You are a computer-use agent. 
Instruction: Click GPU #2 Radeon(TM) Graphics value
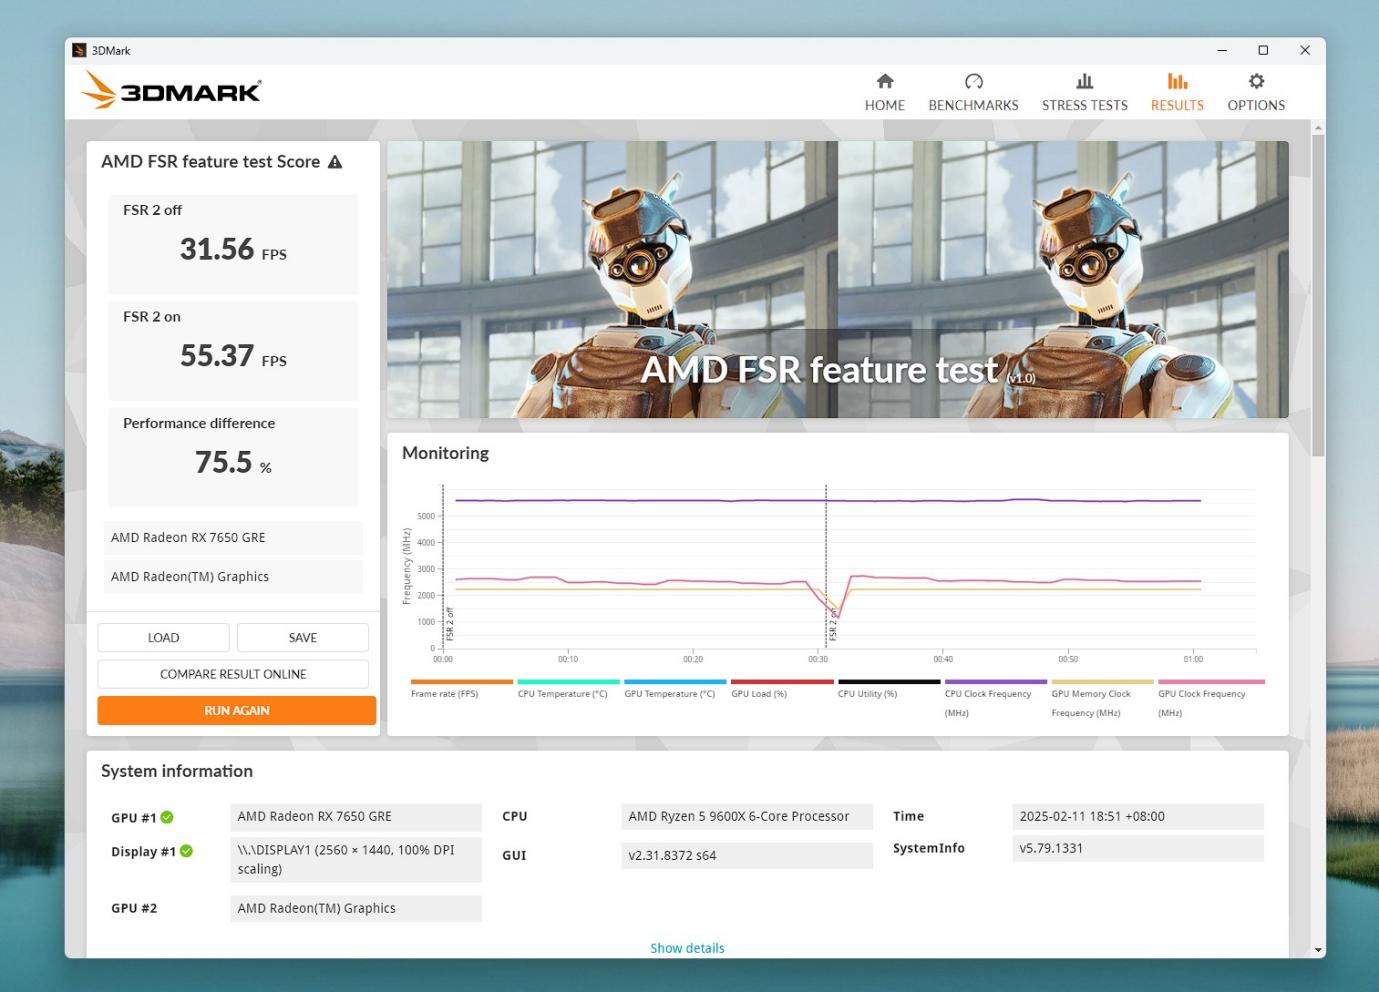point(356,908)
